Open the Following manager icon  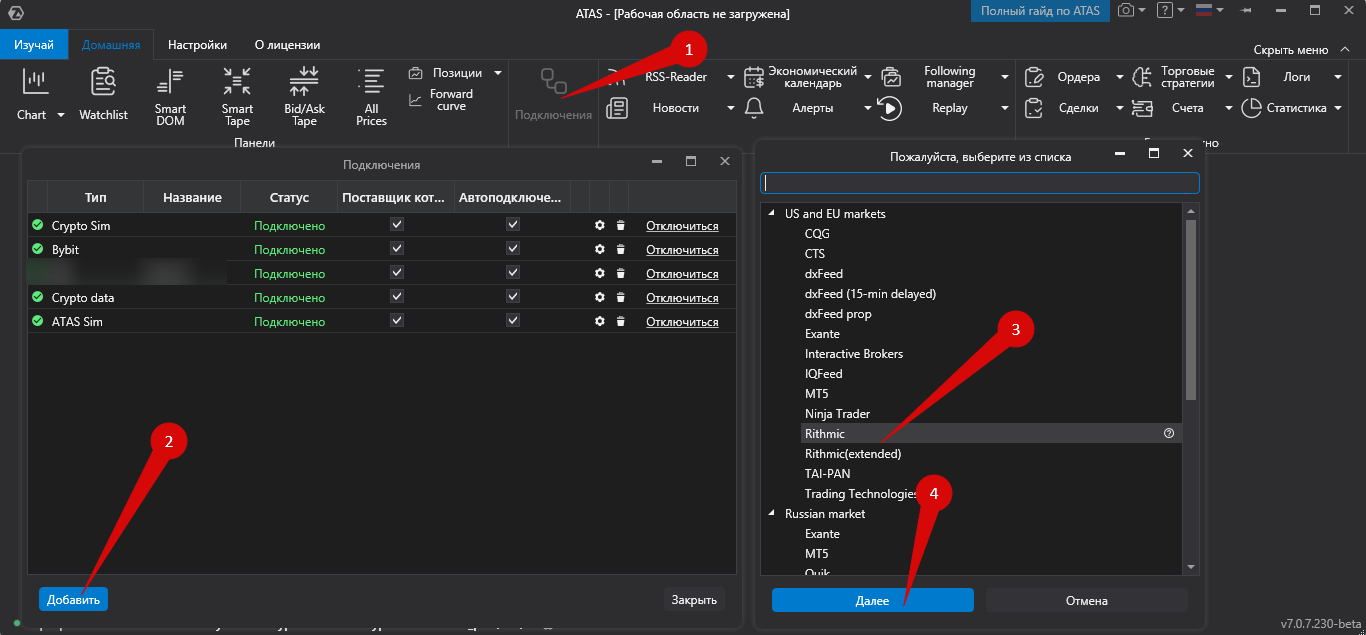[x=890, y=77]
